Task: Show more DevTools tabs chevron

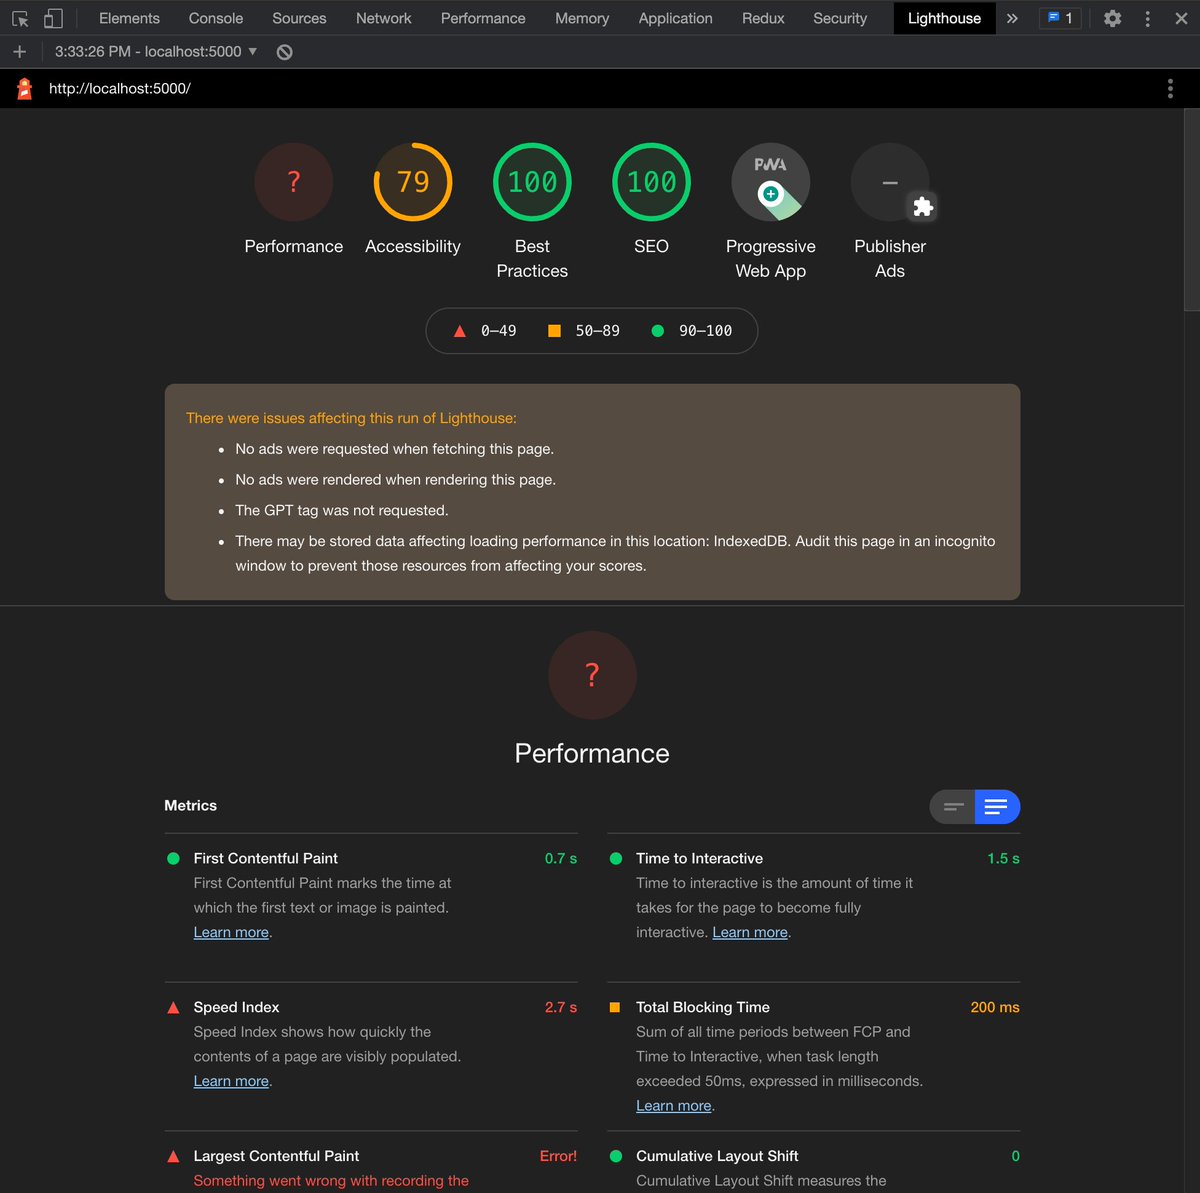Action: click(x=1012, y=18)
